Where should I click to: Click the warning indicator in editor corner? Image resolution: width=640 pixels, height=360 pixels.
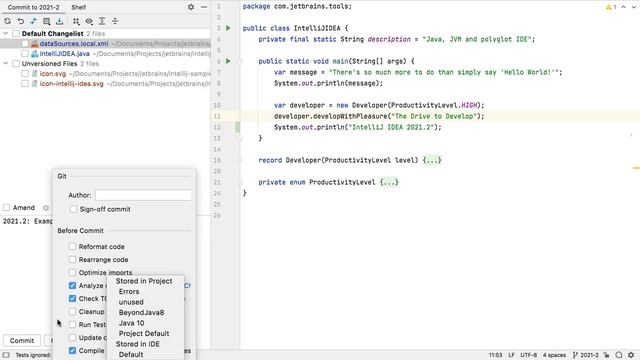click(611, 7)
